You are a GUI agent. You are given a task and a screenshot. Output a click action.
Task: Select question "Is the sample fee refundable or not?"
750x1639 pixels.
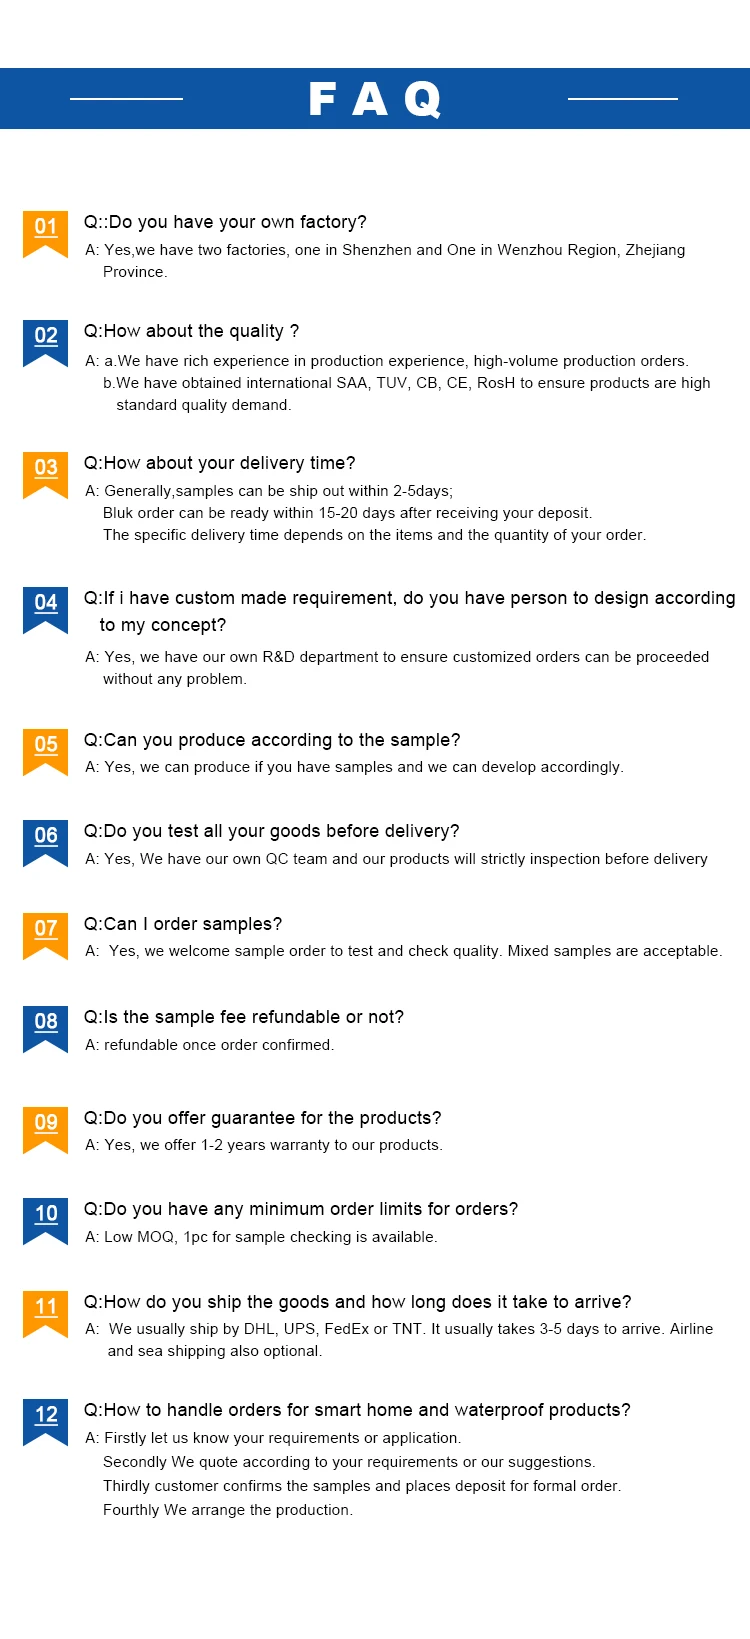pos(244,1017)
